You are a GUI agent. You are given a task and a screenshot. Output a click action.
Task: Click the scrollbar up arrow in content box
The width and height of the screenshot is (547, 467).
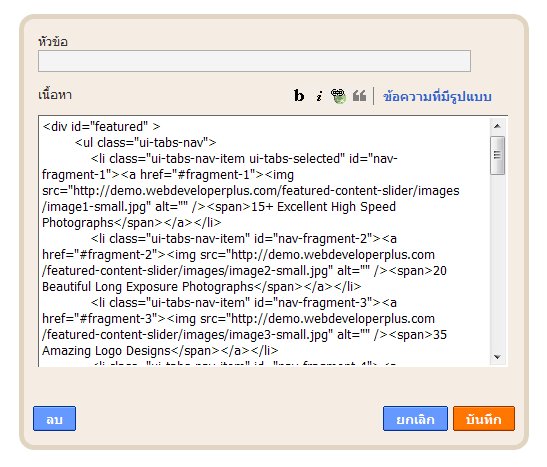pyautogui.click(x=497, y=126)
